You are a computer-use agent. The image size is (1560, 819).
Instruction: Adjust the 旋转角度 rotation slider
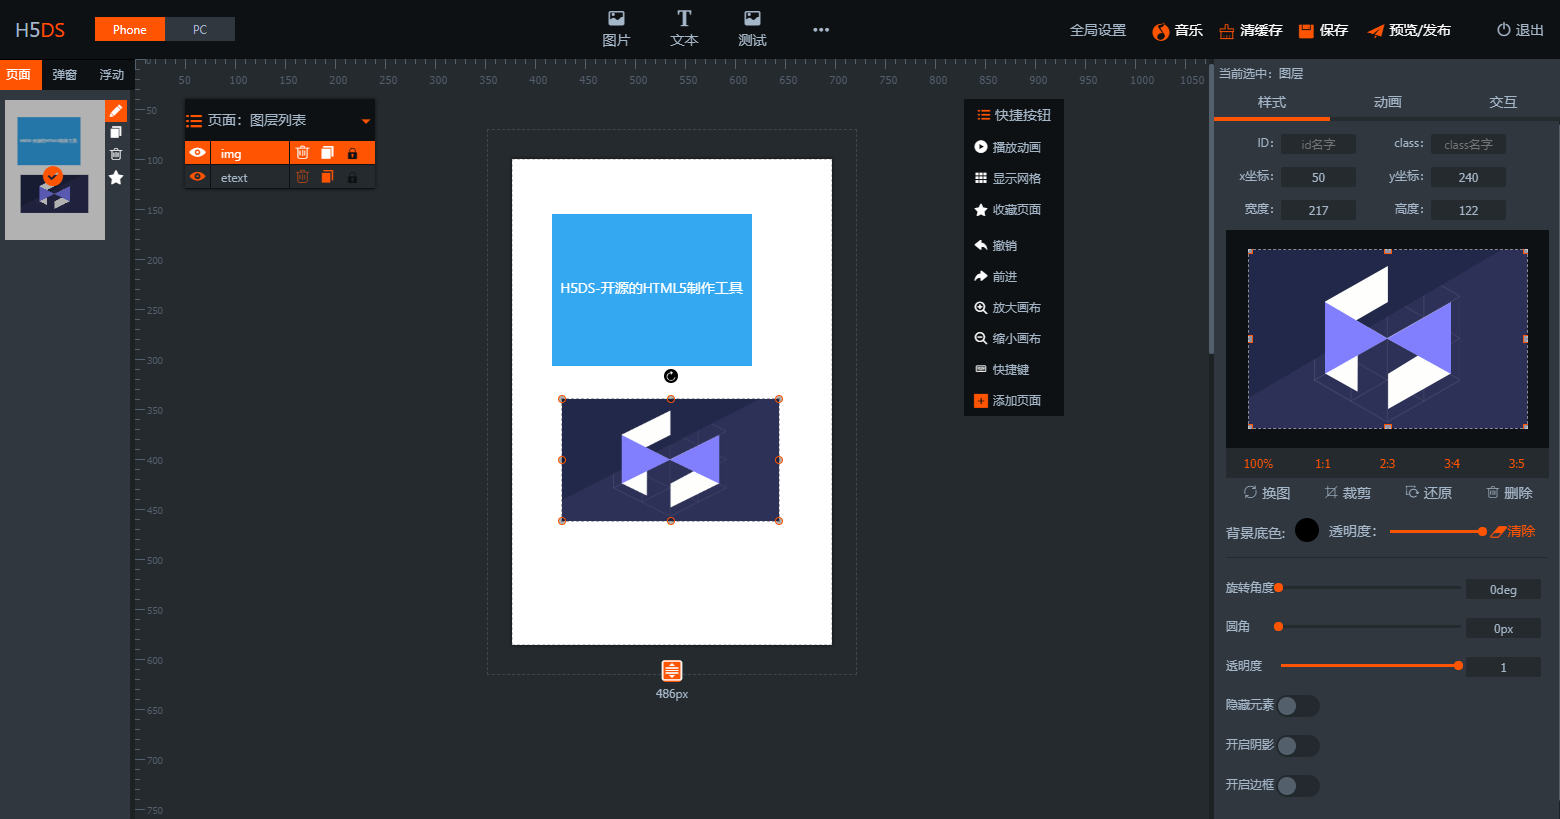coord(1370,588)
